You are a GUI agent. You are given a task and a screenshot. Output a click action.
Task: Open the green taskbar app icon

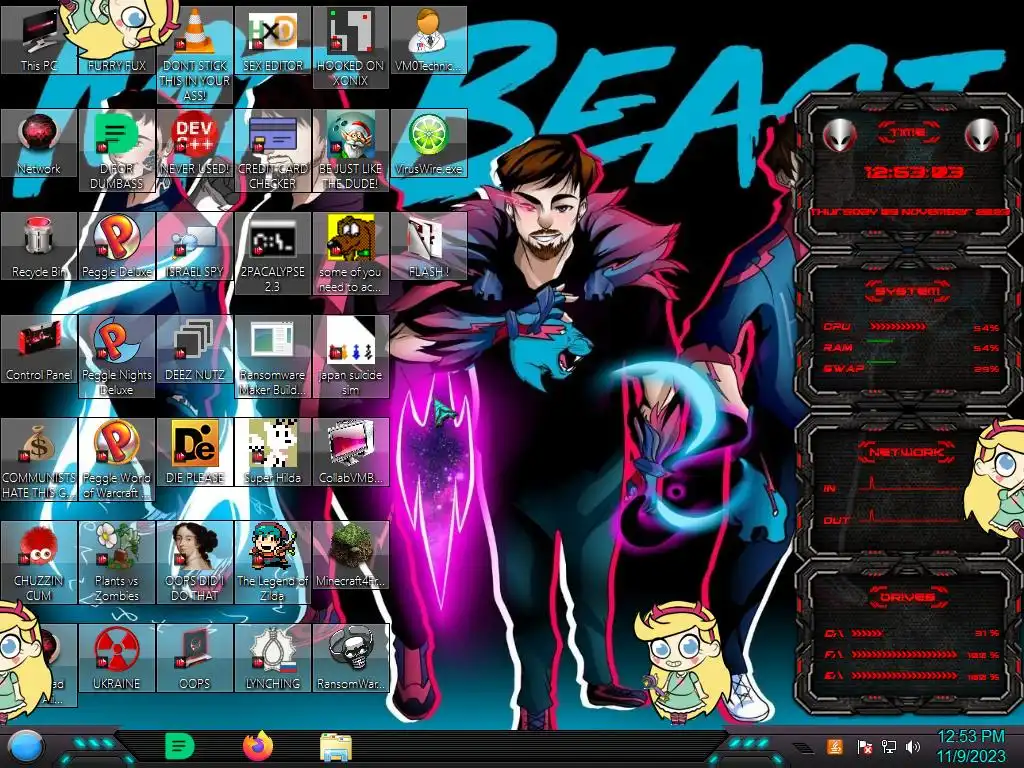(180, 747)
